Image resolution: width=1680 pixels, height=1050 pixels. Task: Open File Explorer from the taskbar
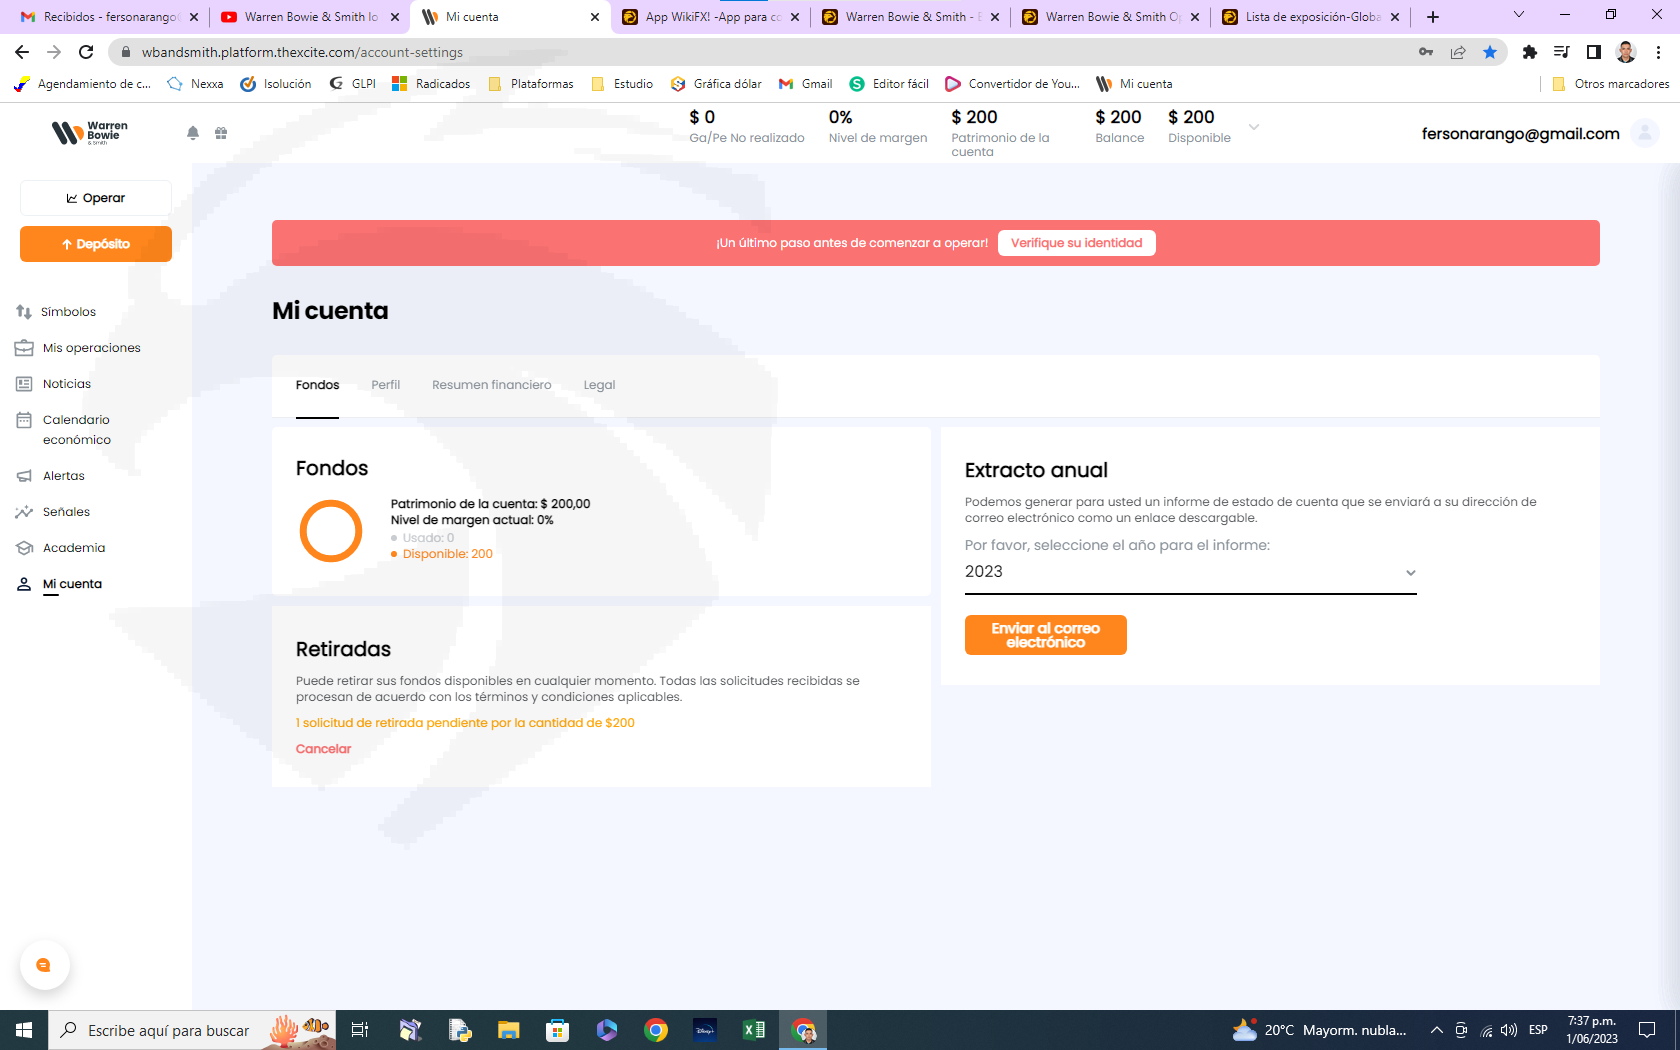(509, 1030)
